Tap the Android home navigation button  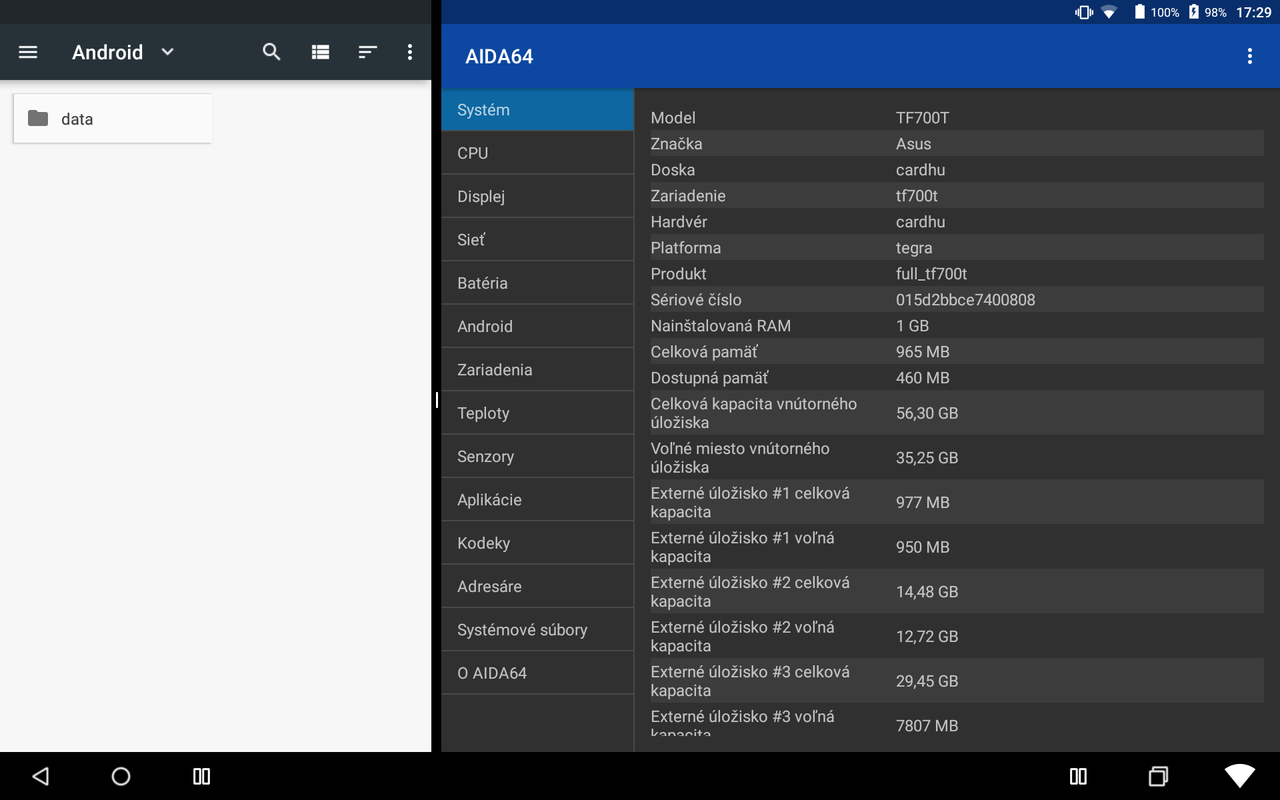point(121,776)
